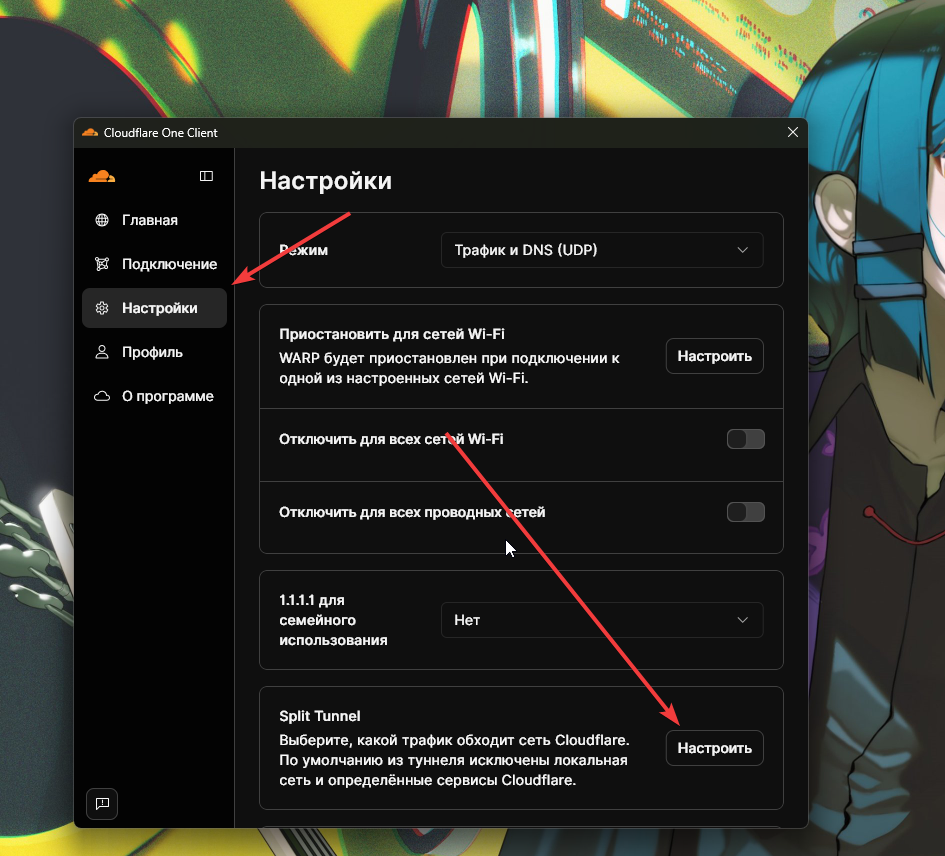Open the О программе page
The height and width of the screenshot is (856, 945).
pyautogui.click(x=154, y=396)
